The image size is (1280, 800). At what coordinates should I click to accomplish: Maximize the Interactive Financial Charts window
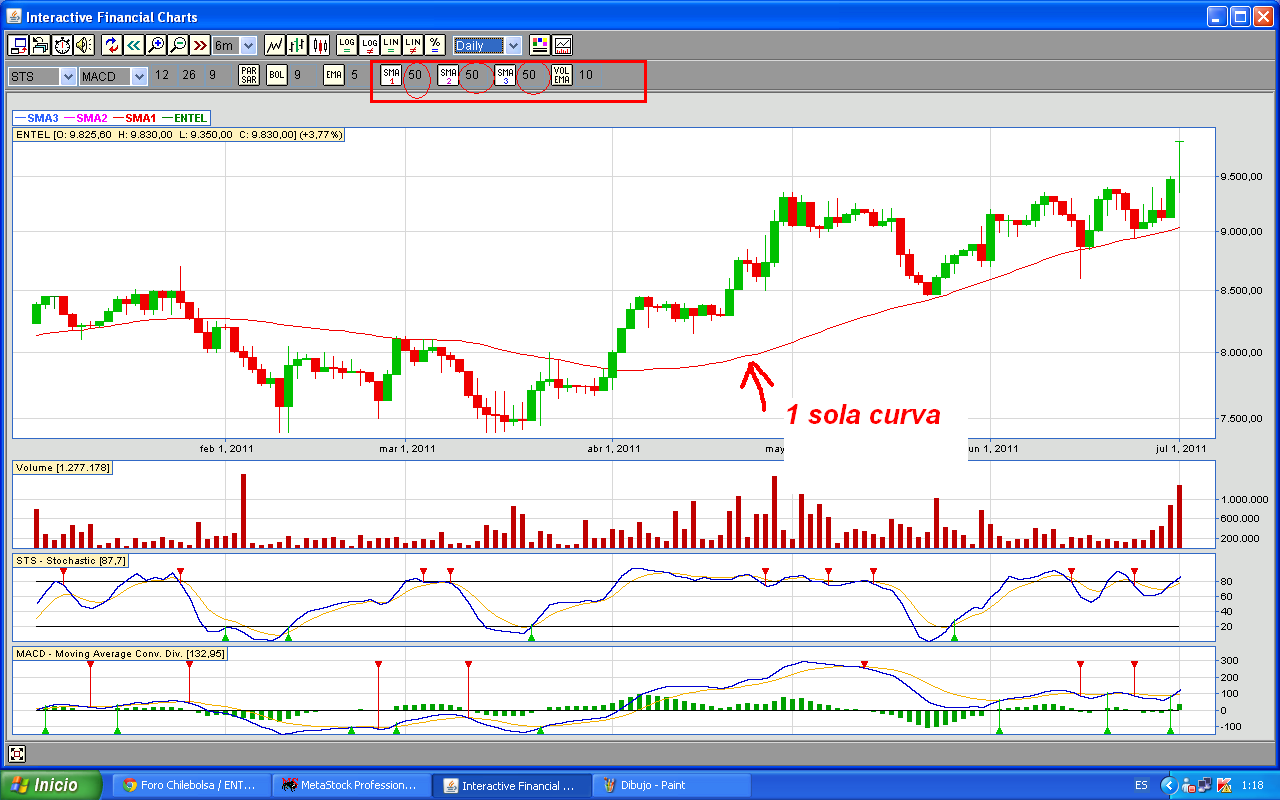tap(1240, 16)
